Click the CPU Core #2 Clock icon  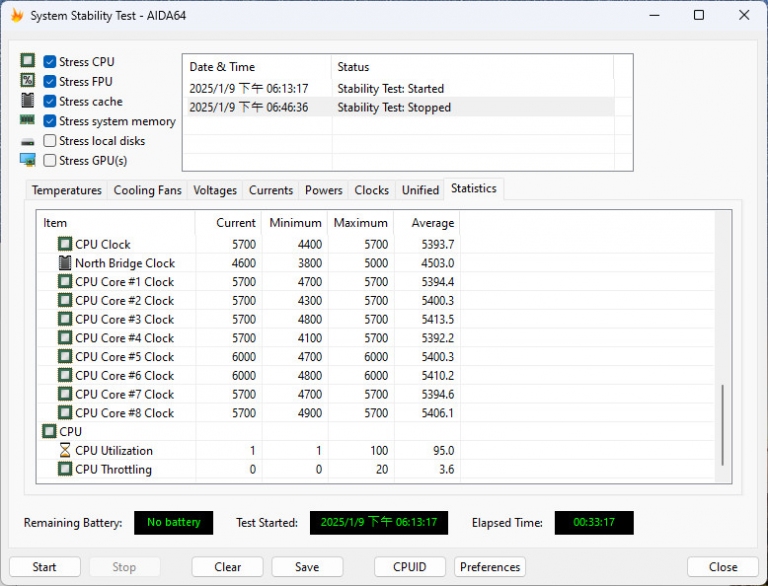click(65, 300)
